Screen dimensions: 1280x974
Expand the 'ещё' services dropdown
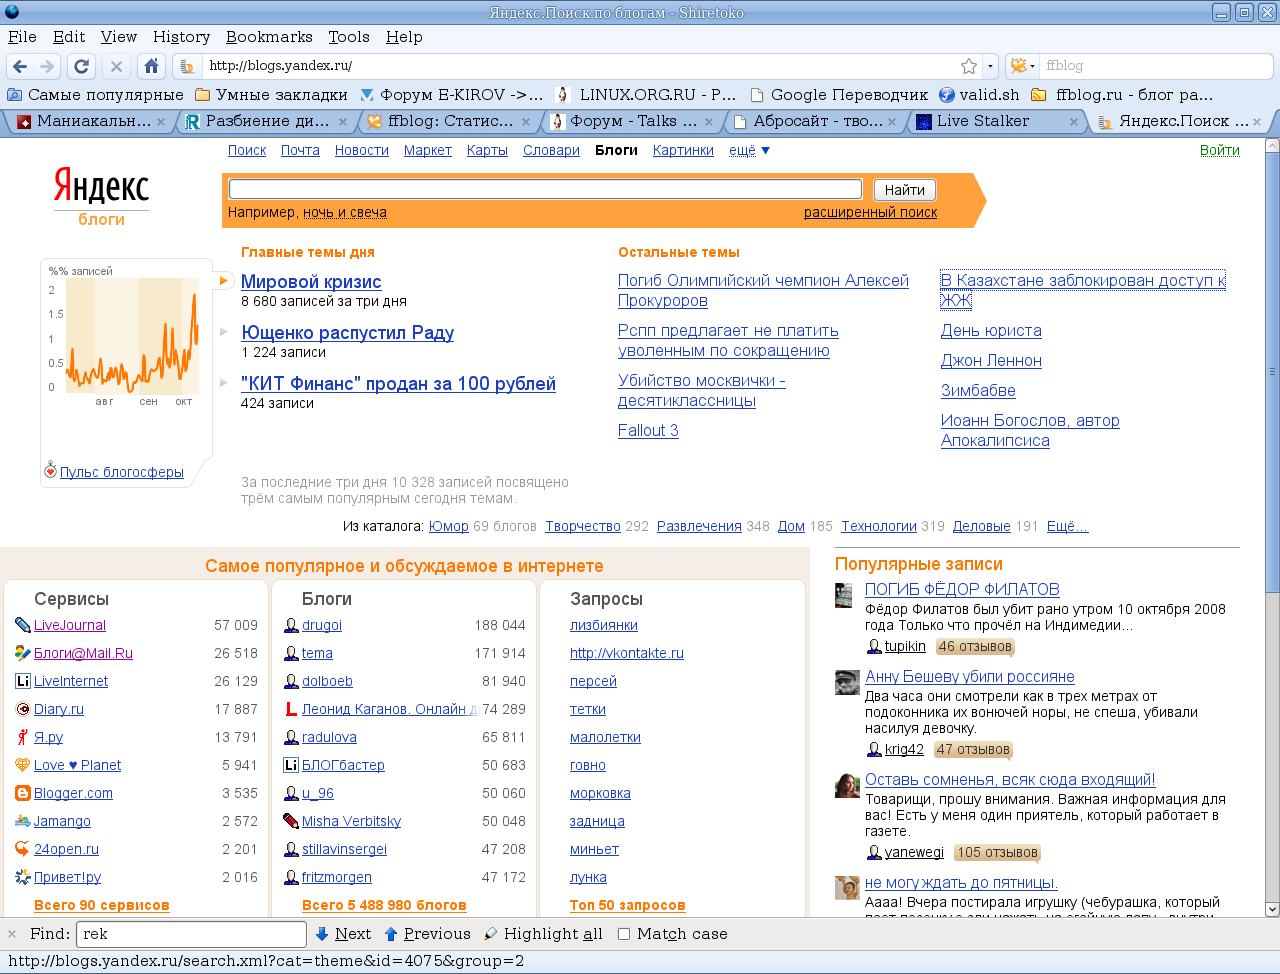point(749,150)
